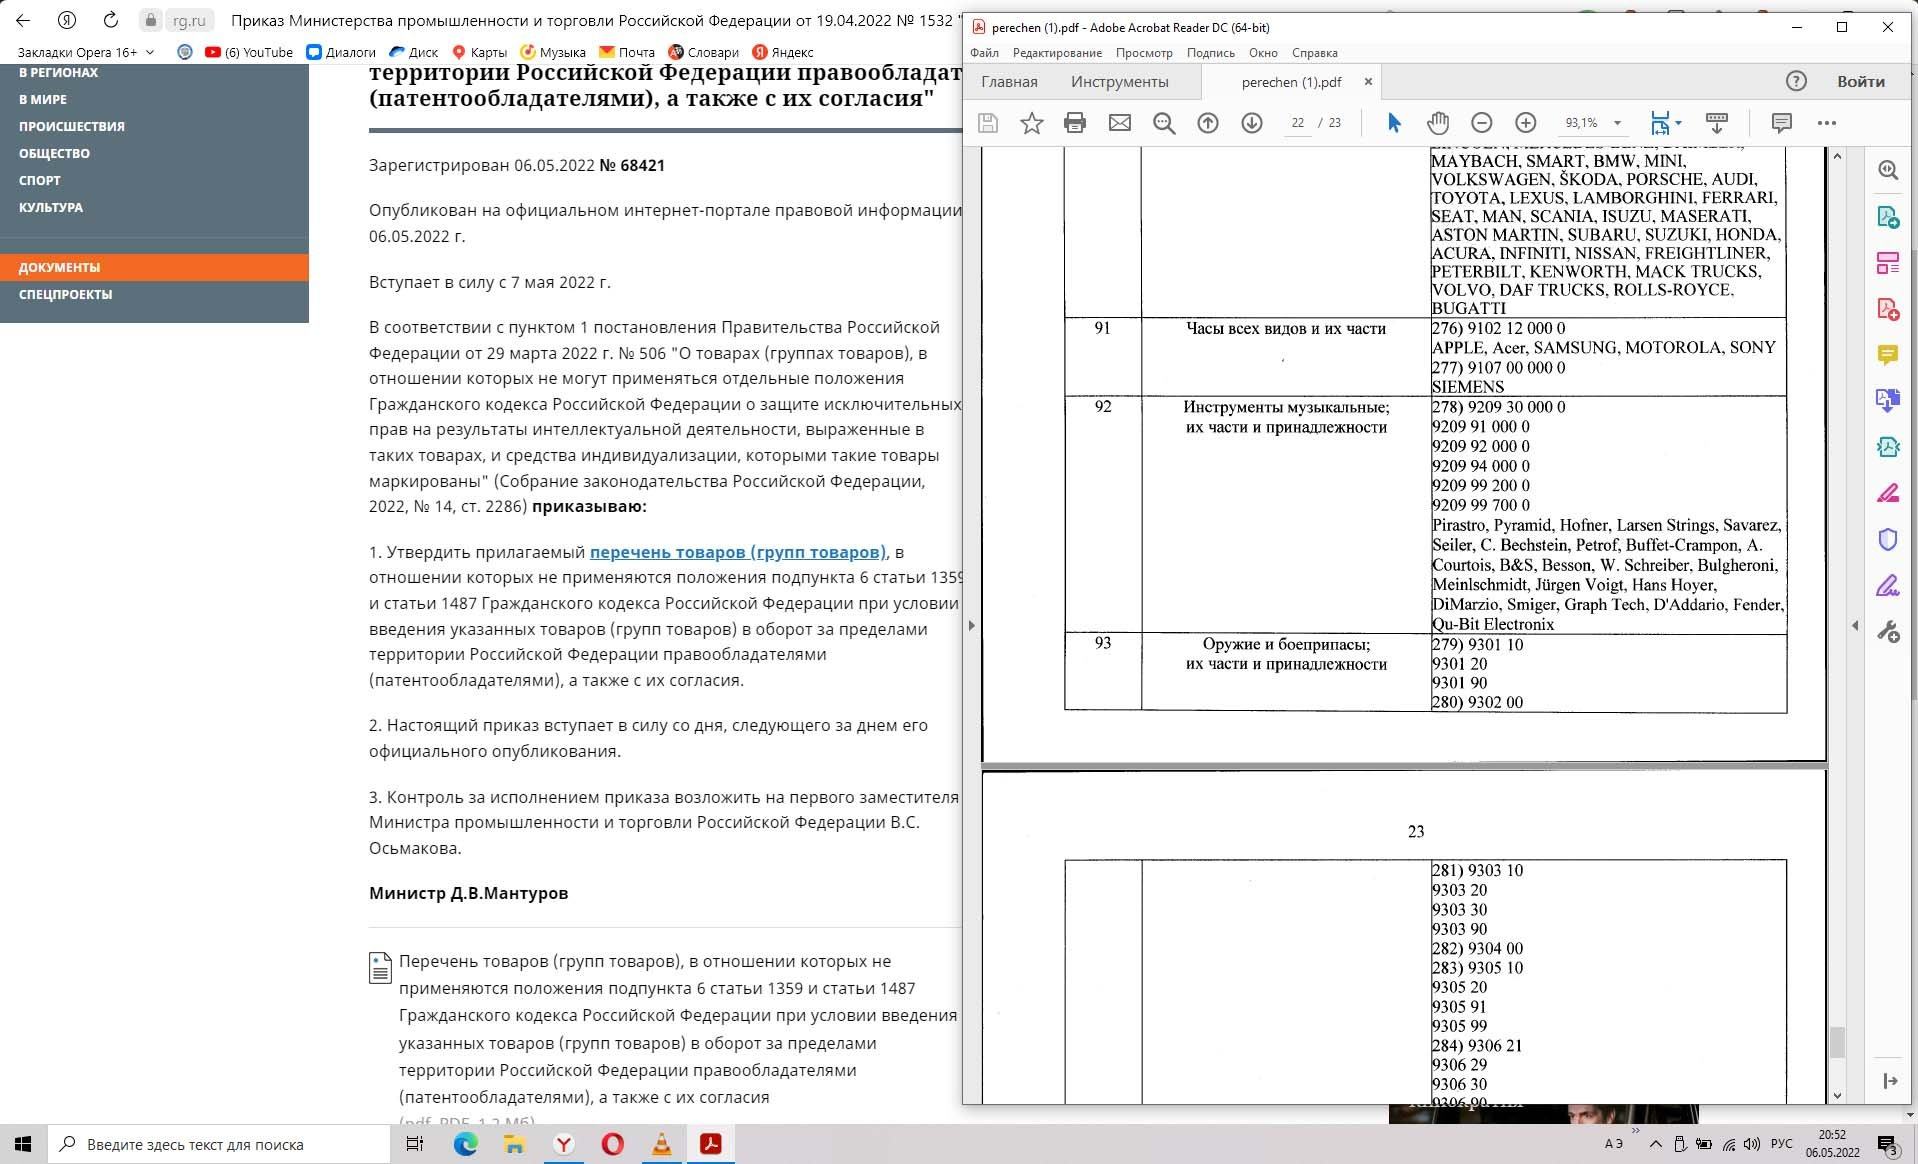This screenshot has width=1918, height=1164.
Task: Print the PDF using printer icon
Action: [x=1075, y=123]
